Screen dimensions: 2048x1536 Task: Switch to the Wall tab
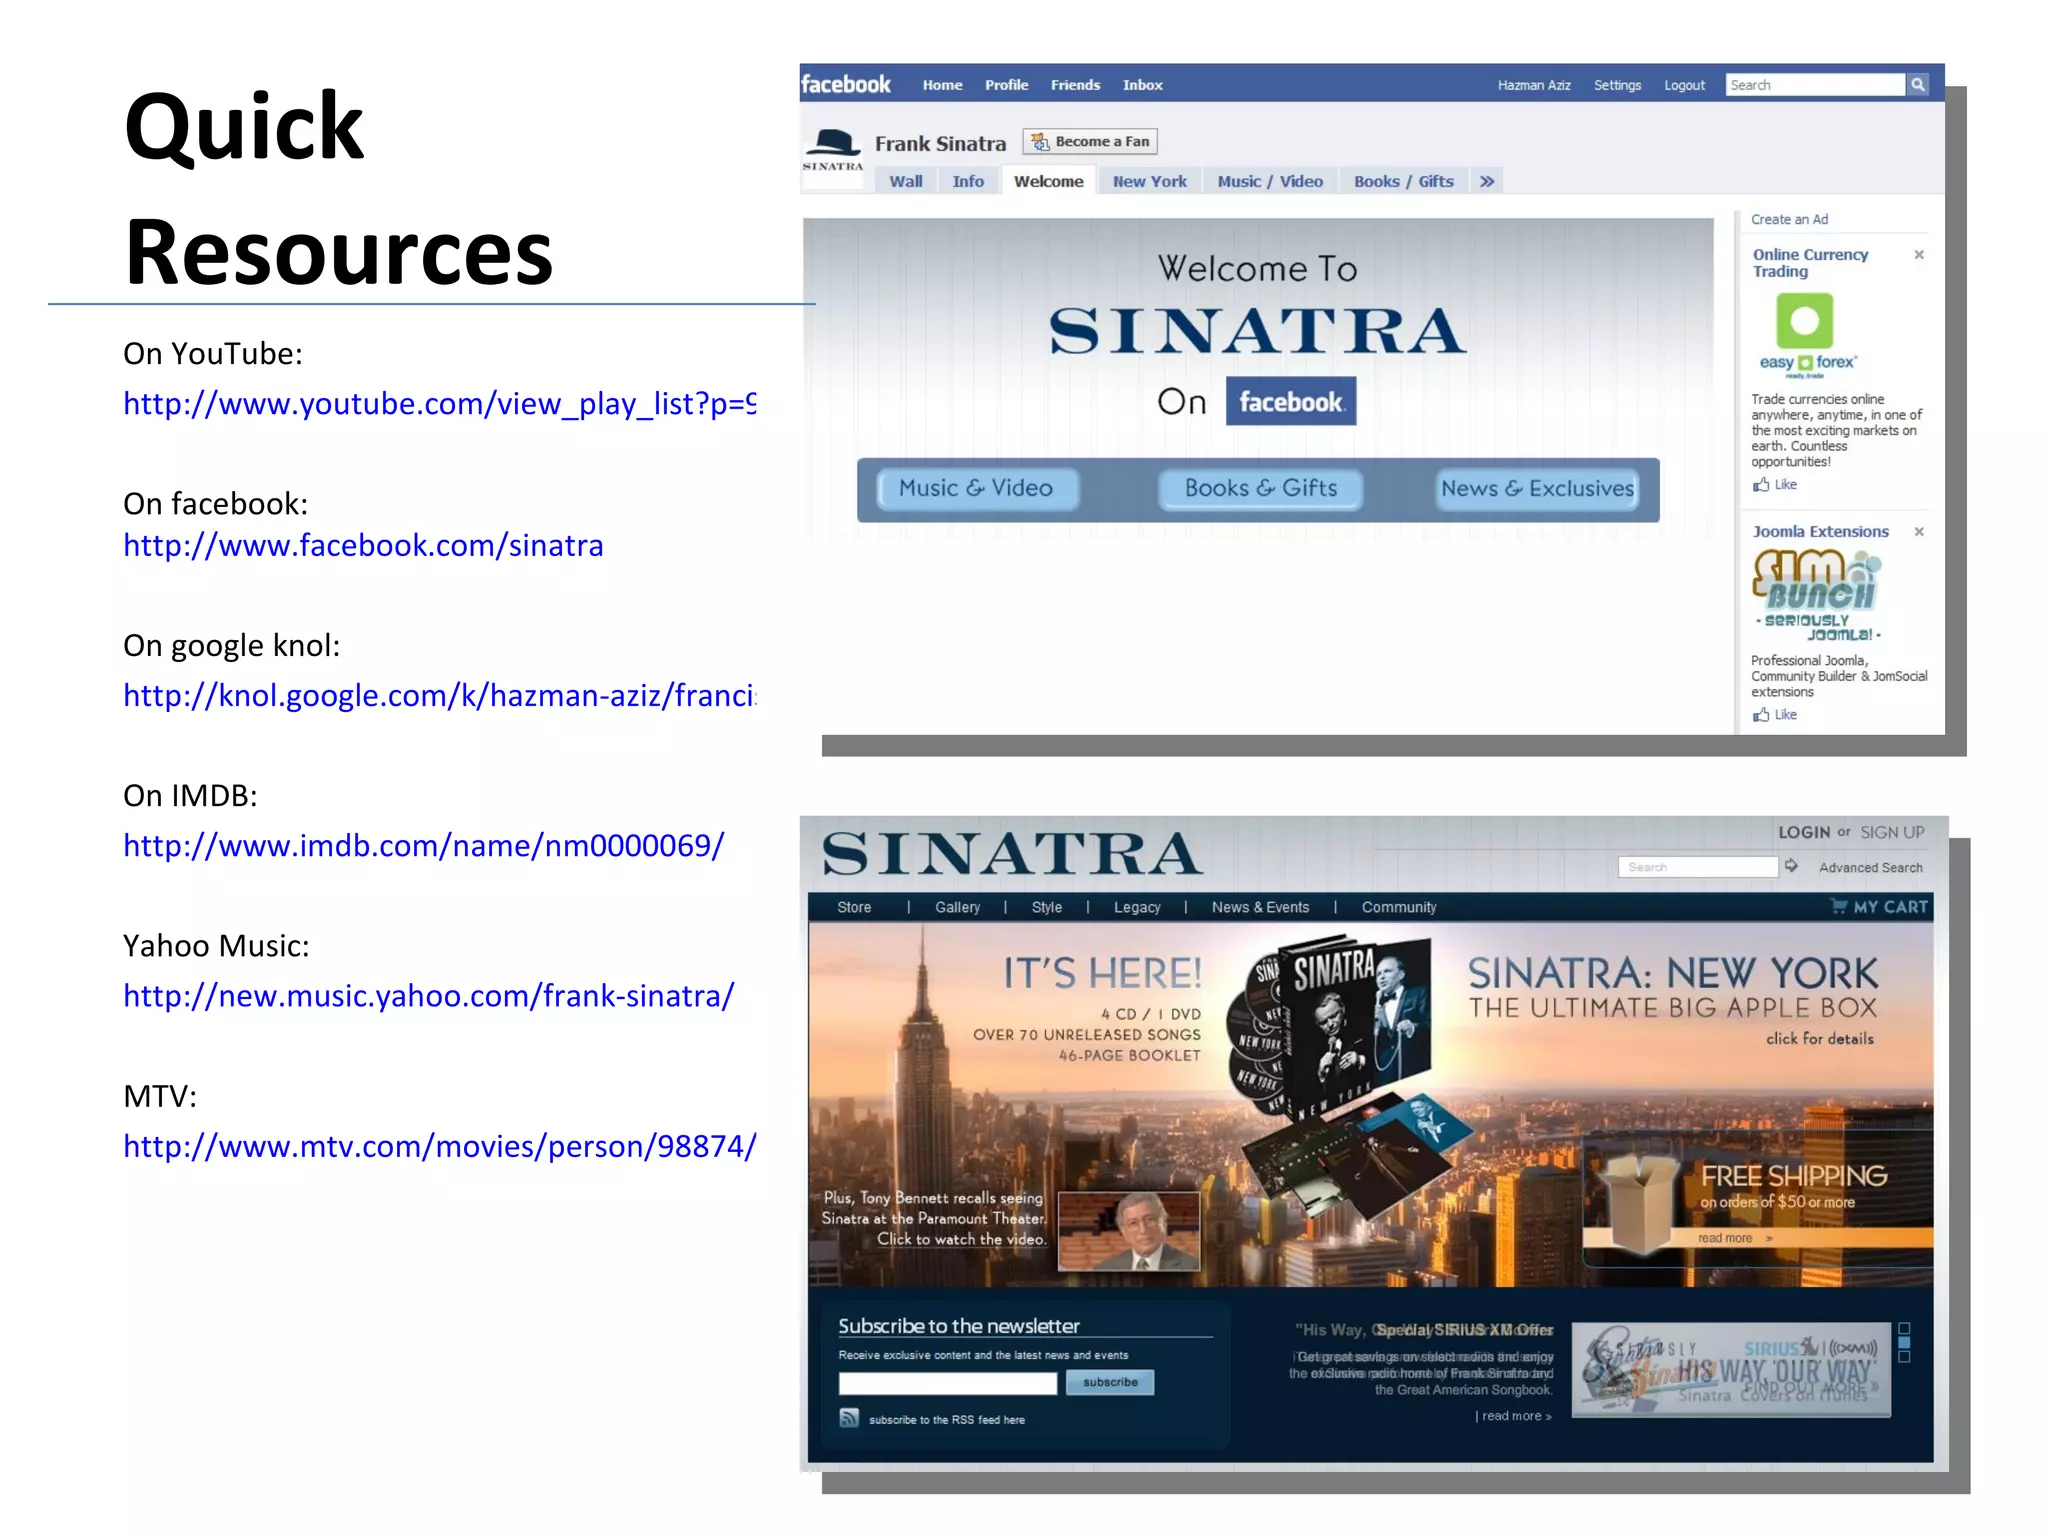point(906,181)
